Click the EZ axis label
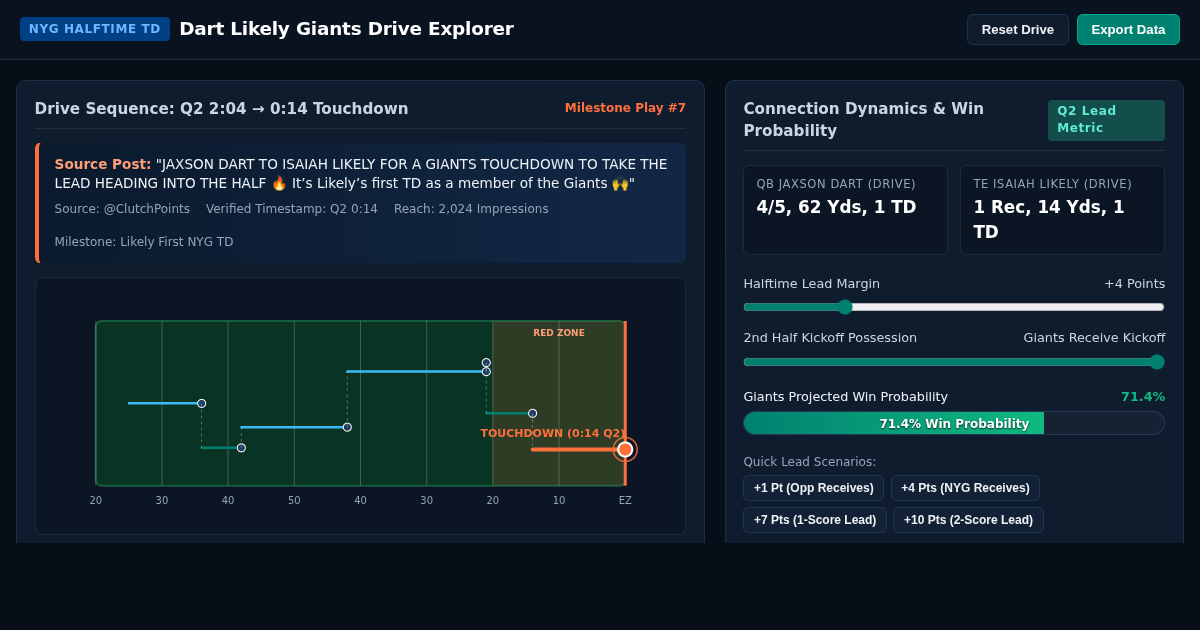The height and width of the screenshot is (630, 1200). (x=625, y=501)
